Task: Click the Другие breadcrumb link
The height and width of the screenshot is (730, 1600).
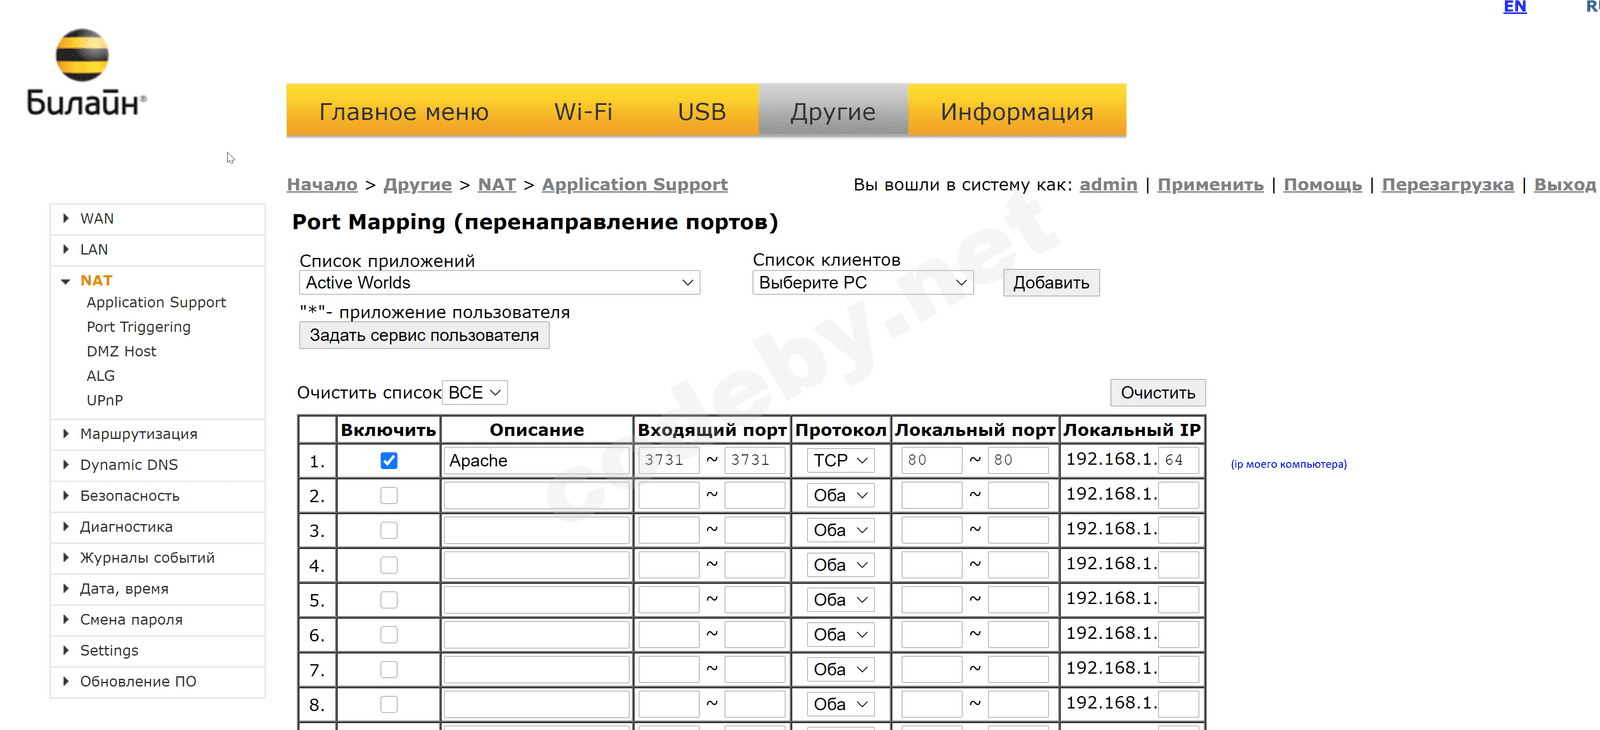Action: pos(417,185)
